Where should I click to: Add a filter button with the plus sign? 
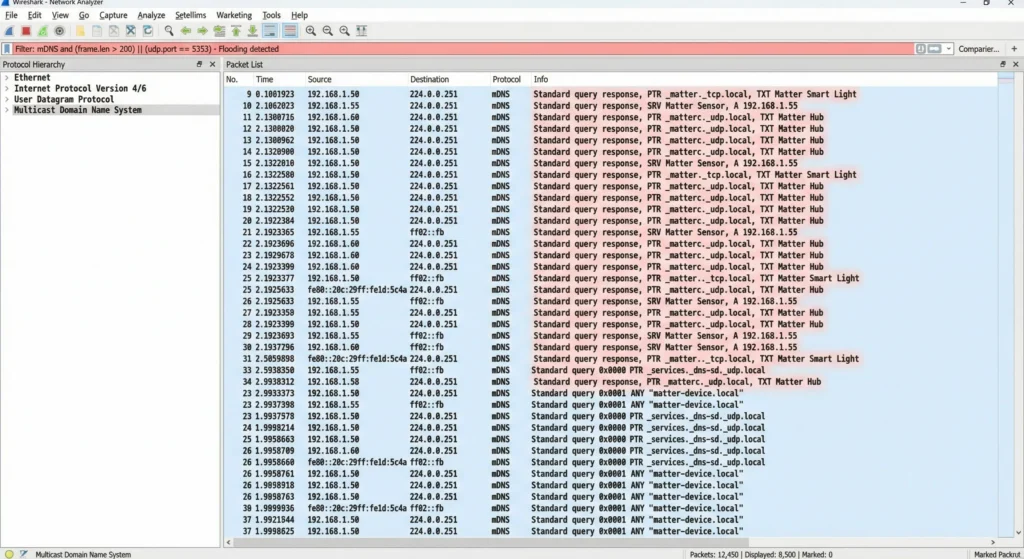coord(1014,49)
